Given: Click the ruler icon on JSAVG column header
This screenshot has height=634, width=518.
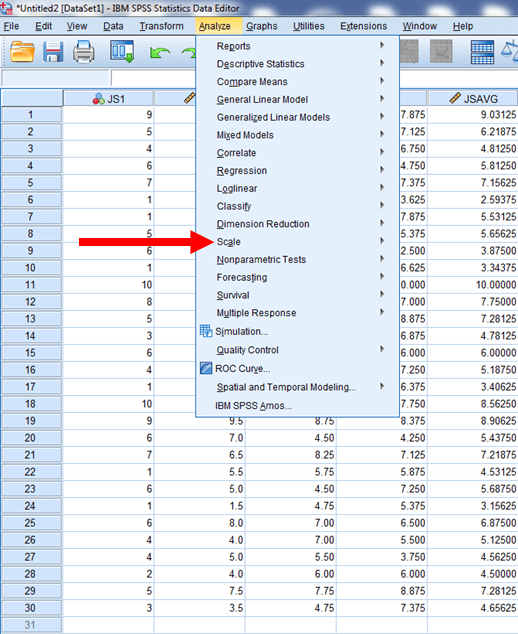Looking at the screenshot, I should 455,98.
